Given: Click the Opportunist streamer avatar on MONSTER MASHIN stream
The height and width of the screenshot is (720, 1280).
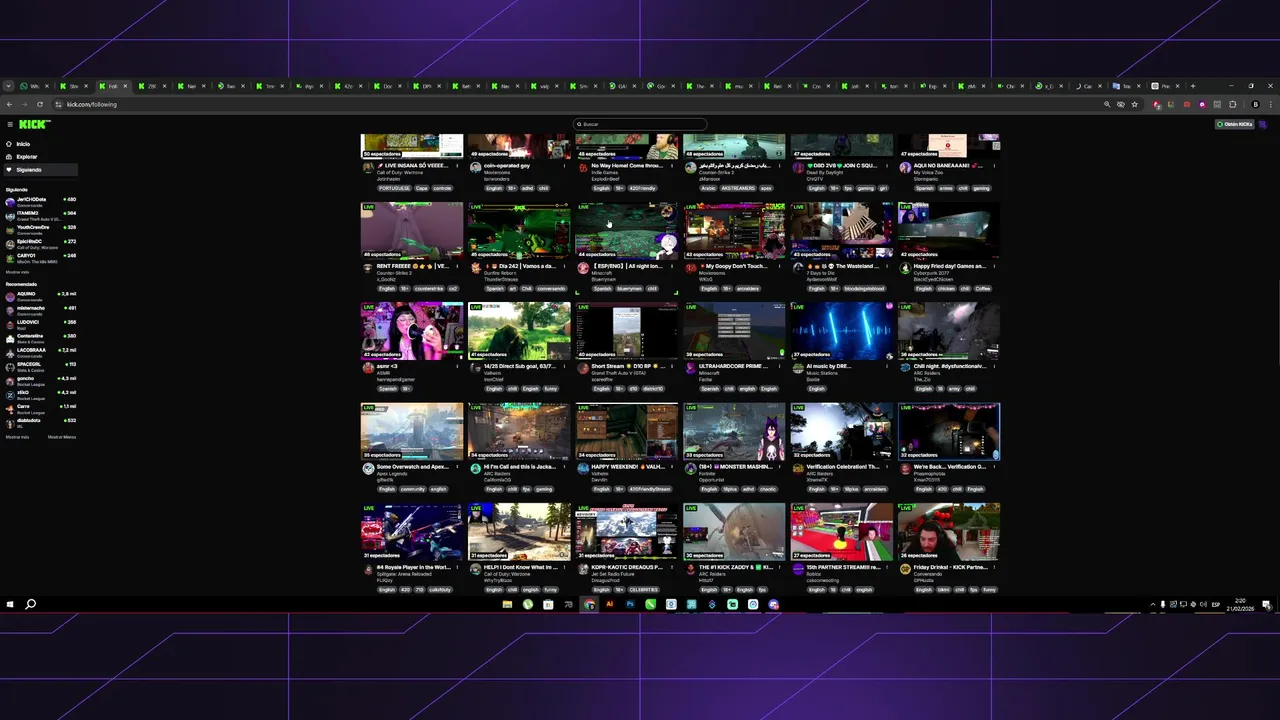Looking at the screenshot, I should pos(691,469).
